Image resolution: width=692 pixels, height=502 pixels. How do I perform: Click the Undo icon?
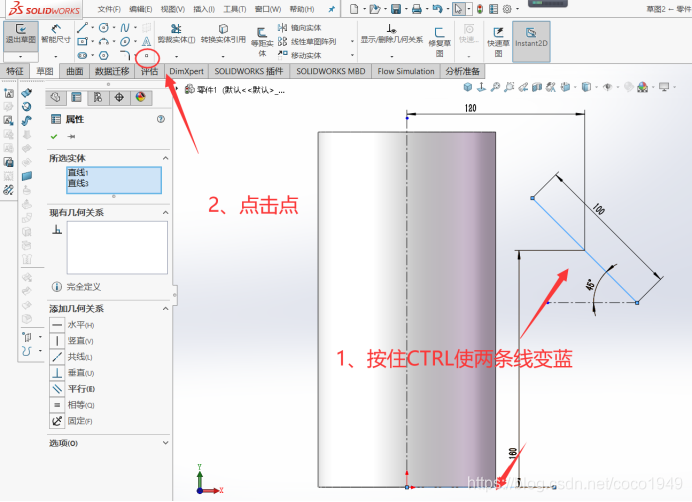coord(437,9)
